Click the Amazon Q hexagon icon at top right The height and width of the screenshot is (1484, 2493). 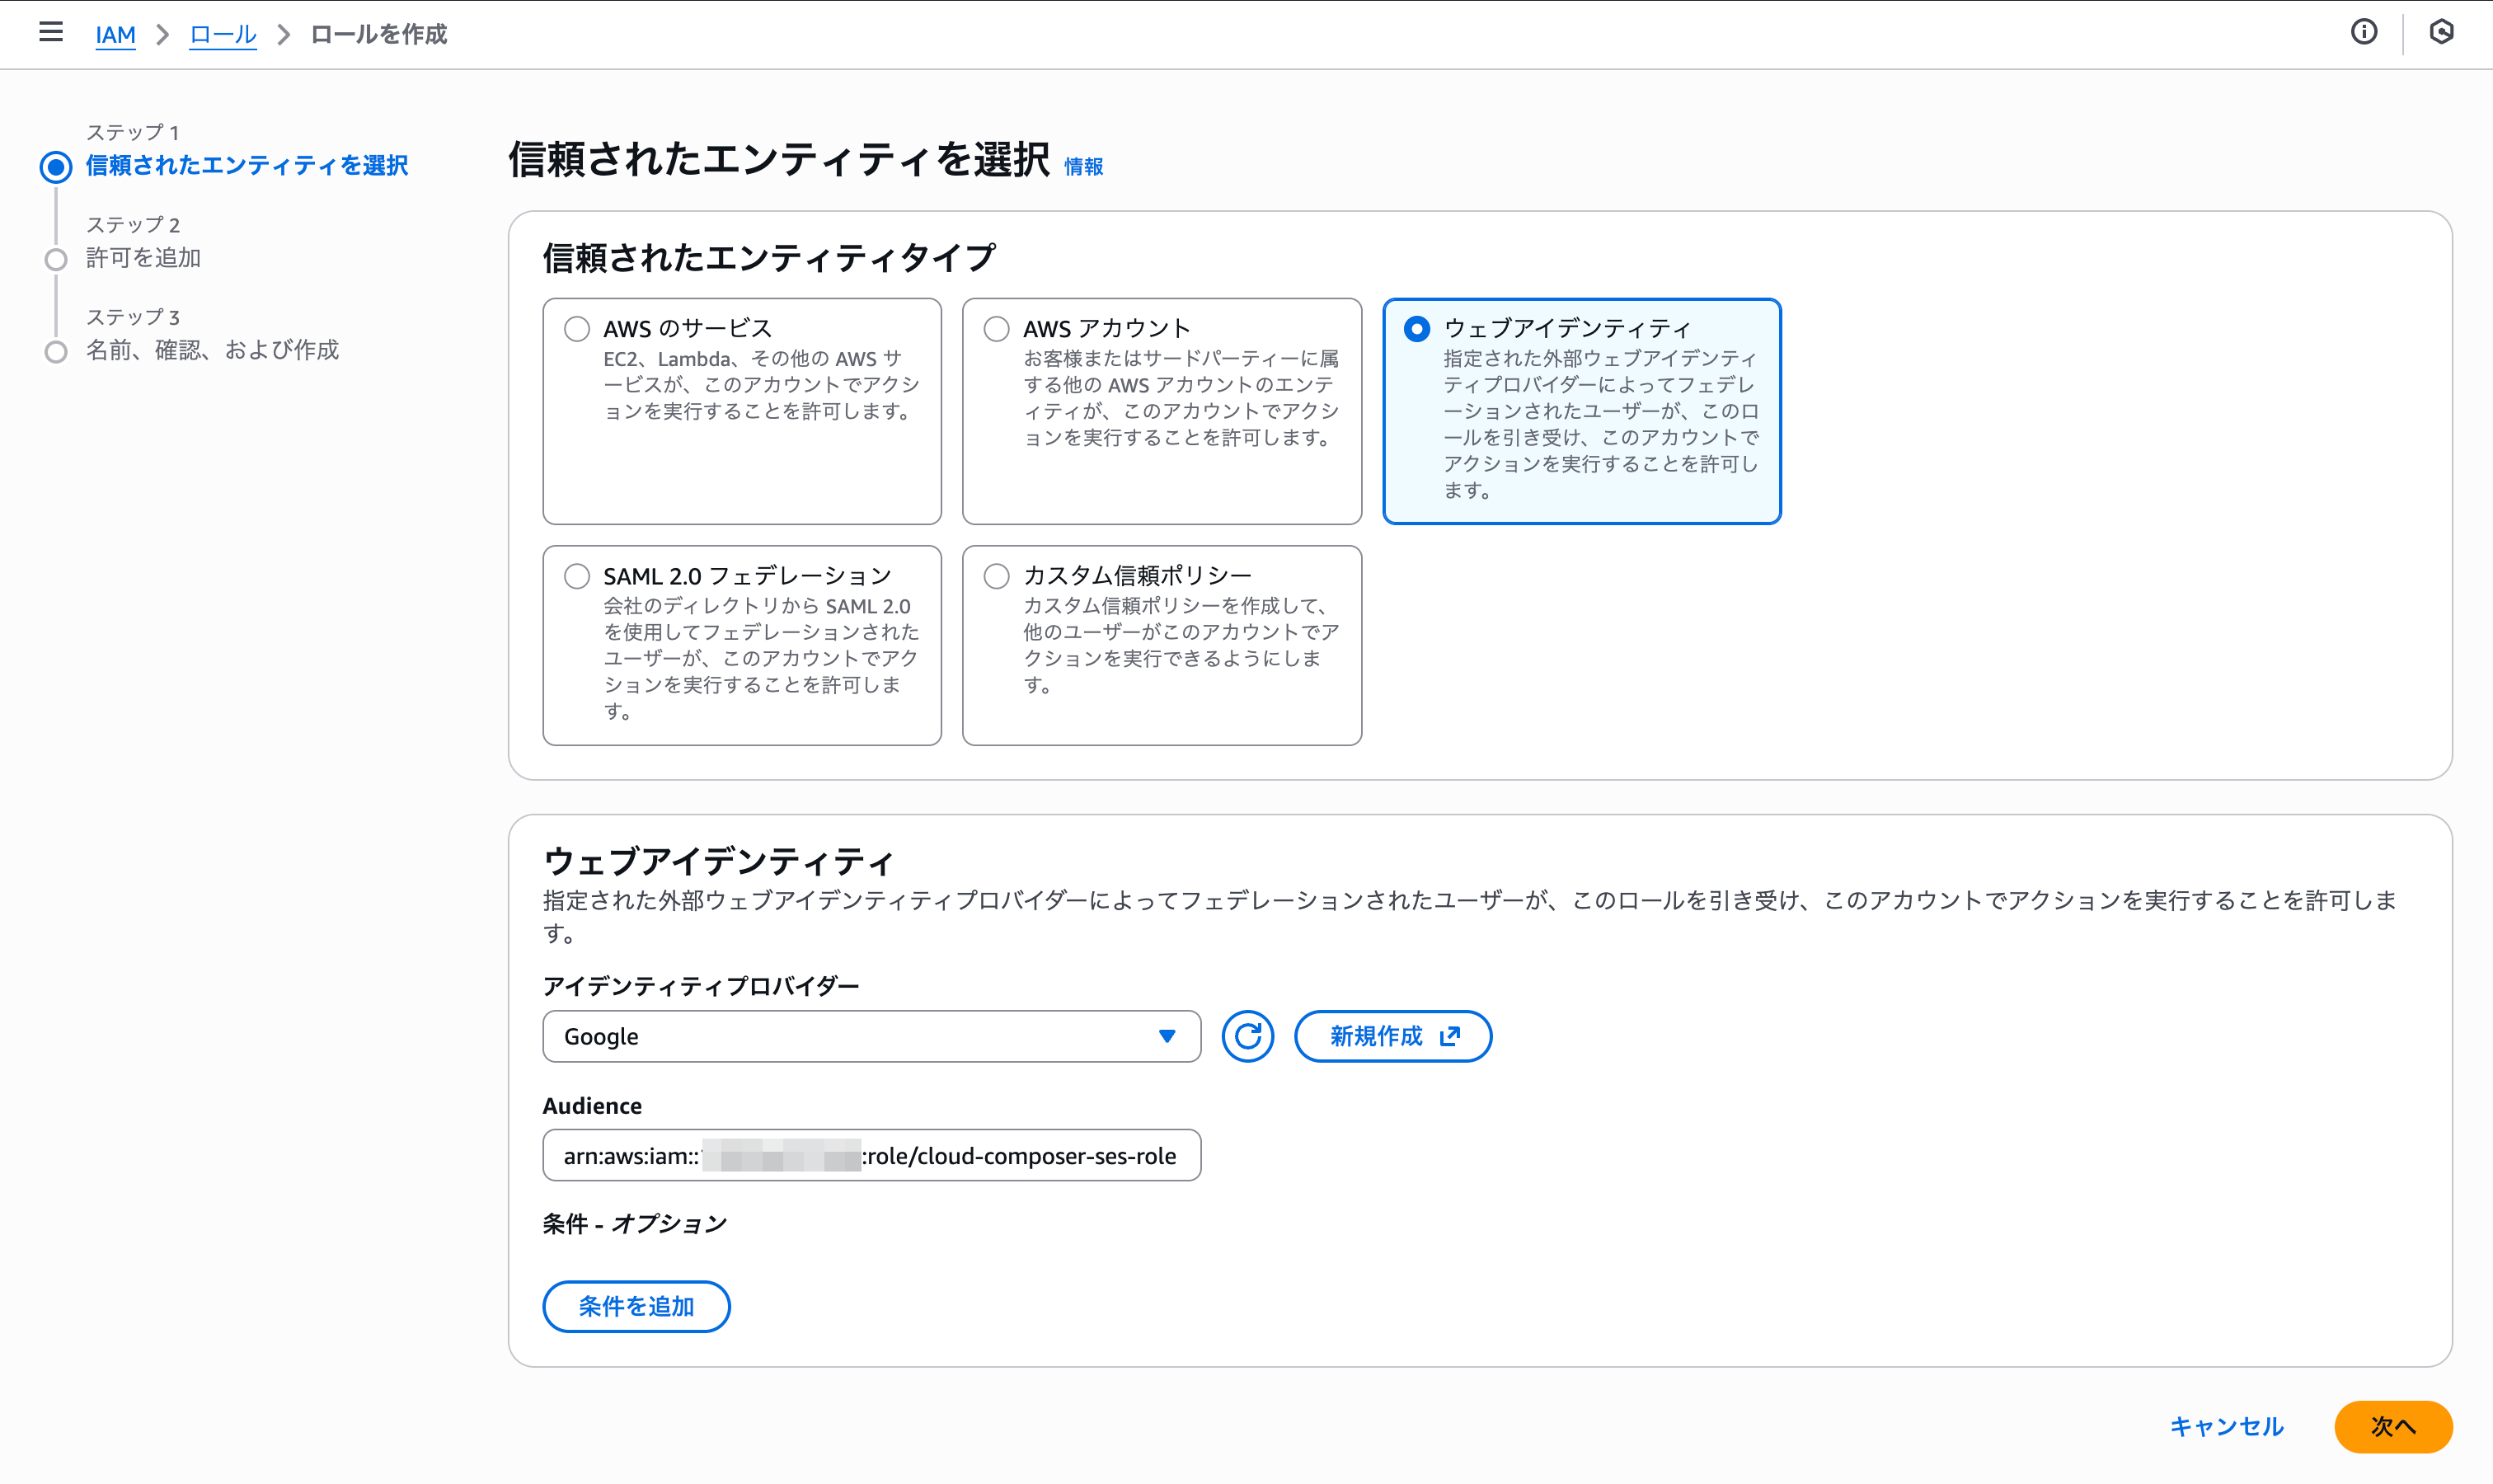pyautogui.click(x=2443, y=33)
